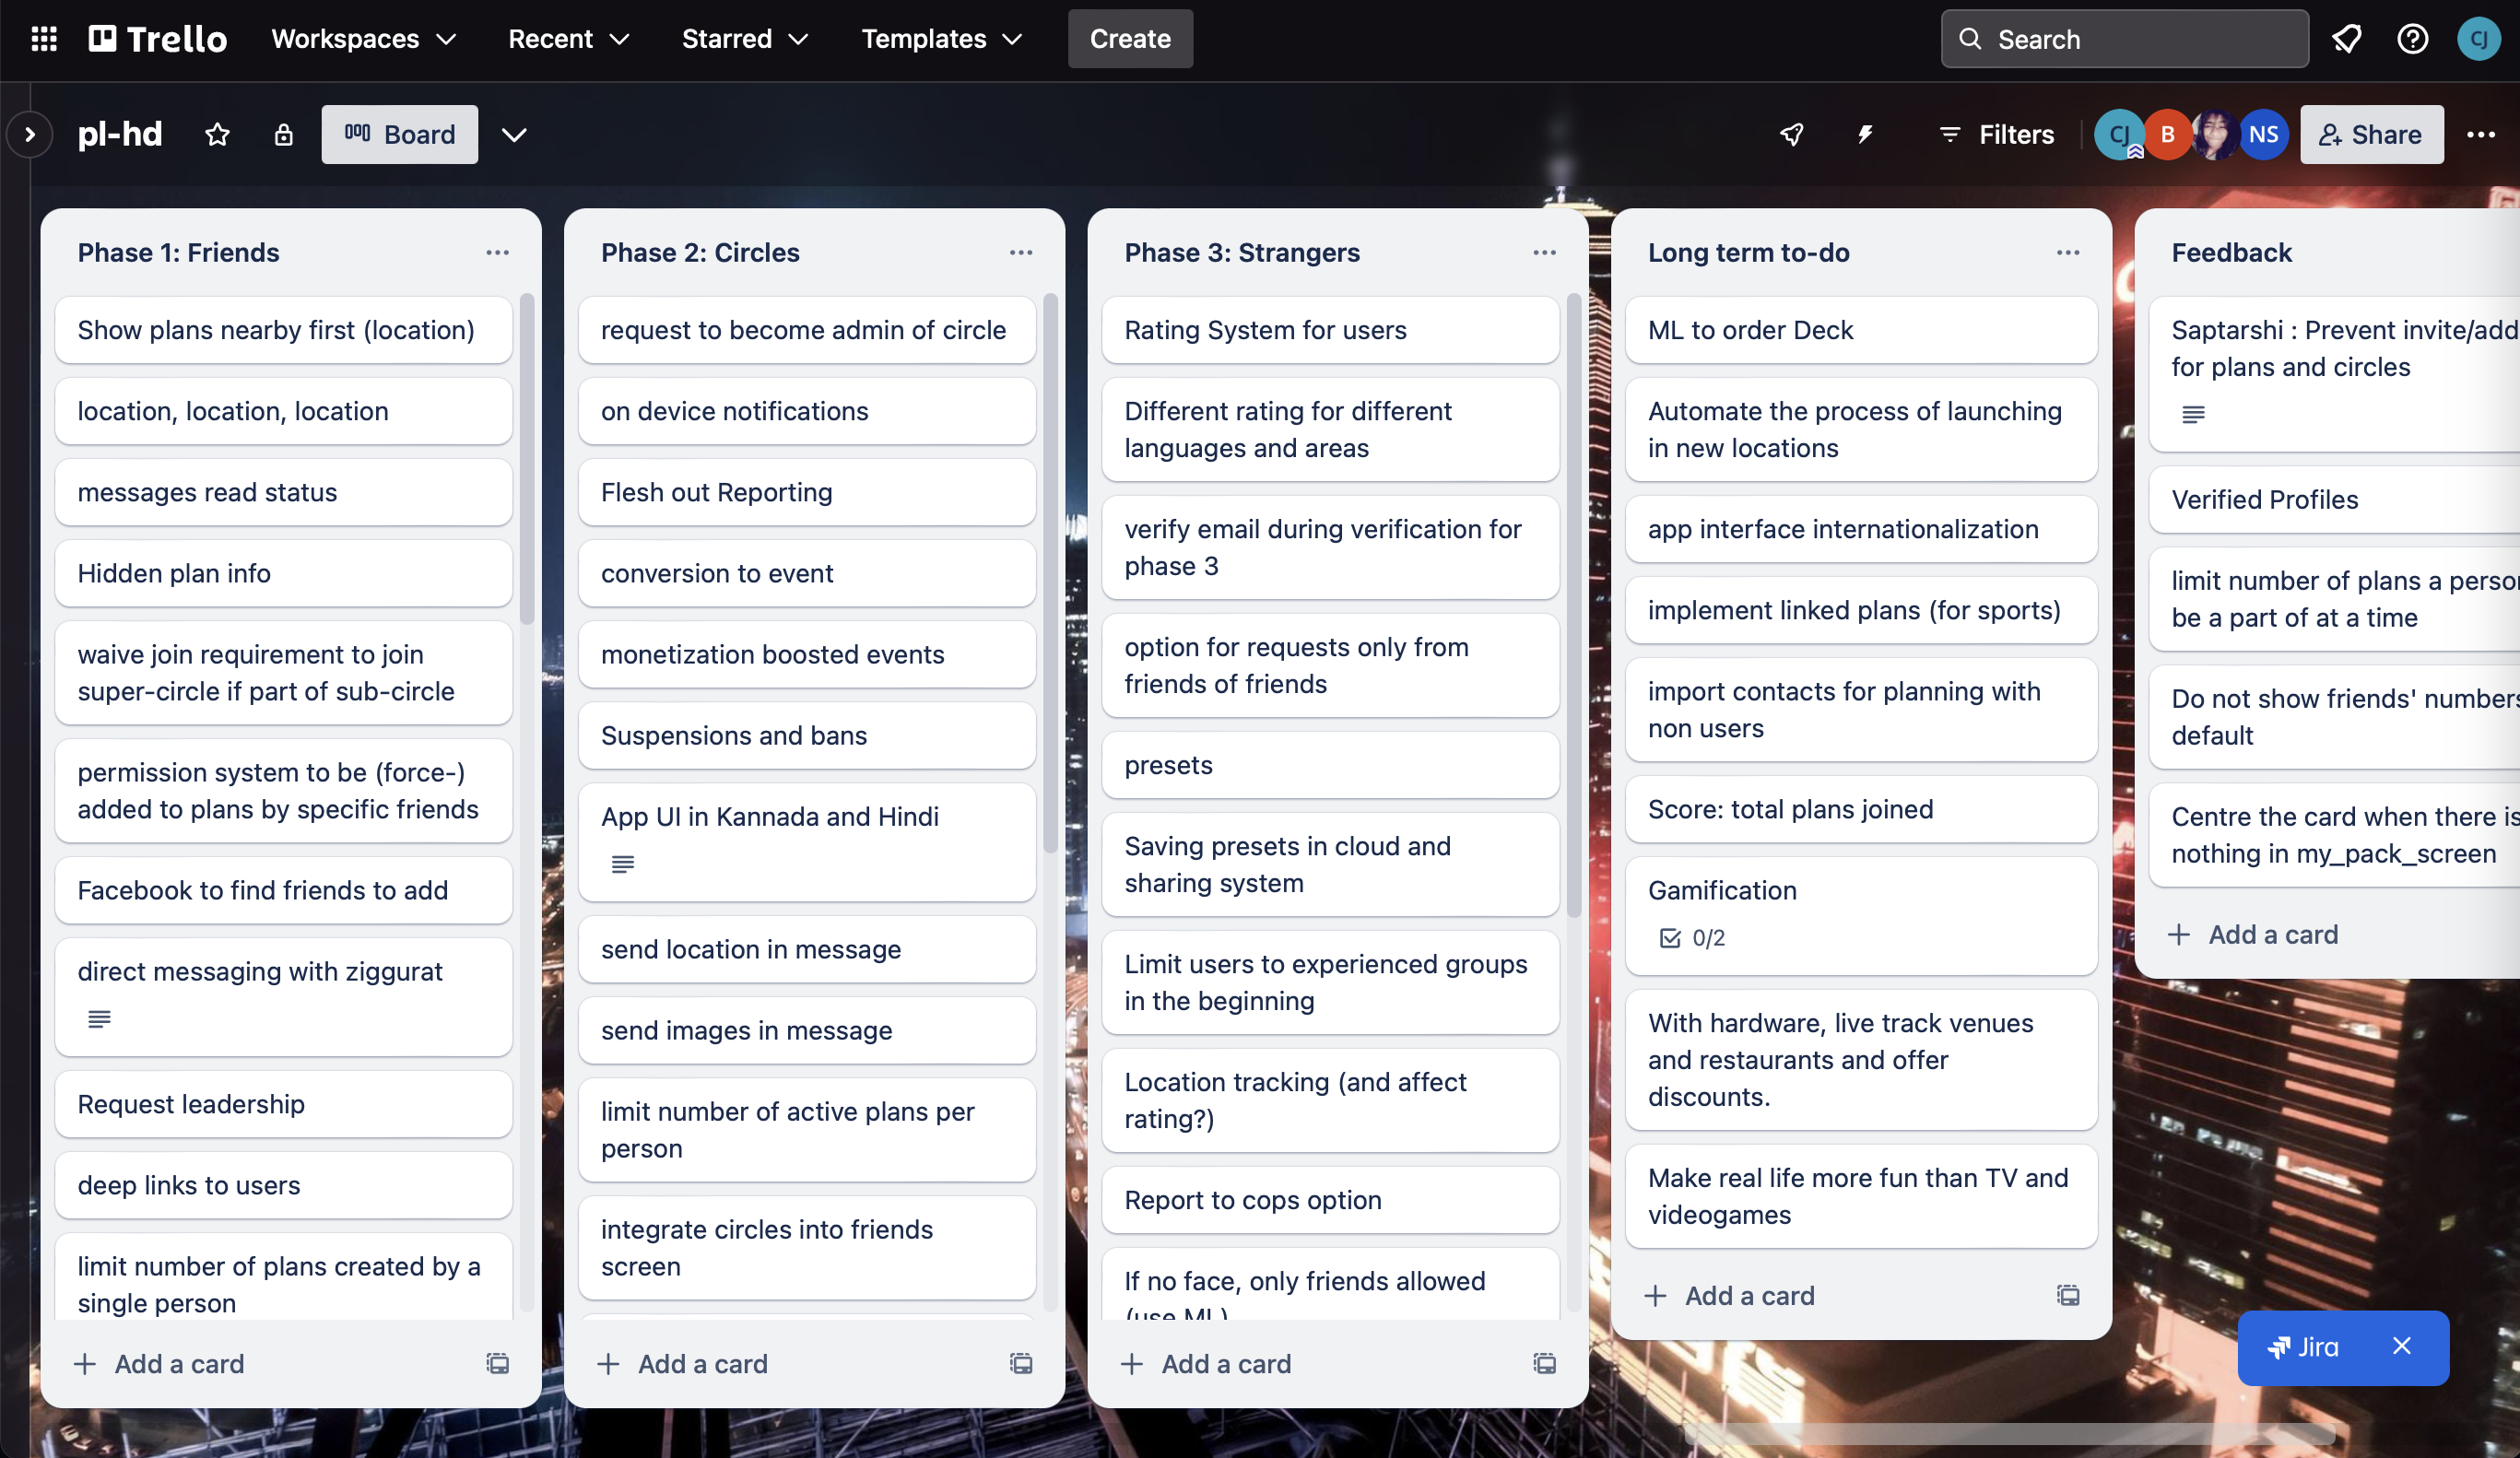Click the Search input field
Screen dimensions: 2520x1458
click(x=2125, y=38)
